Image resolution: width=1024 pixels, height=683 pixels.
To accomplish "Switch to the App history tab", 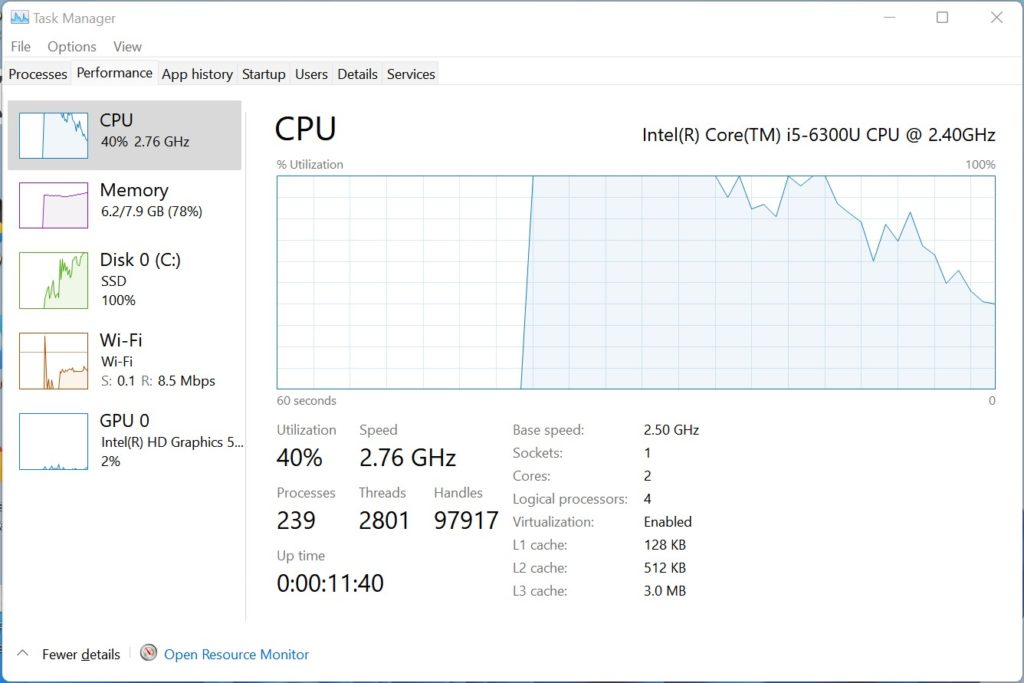I will coord(197,74).
